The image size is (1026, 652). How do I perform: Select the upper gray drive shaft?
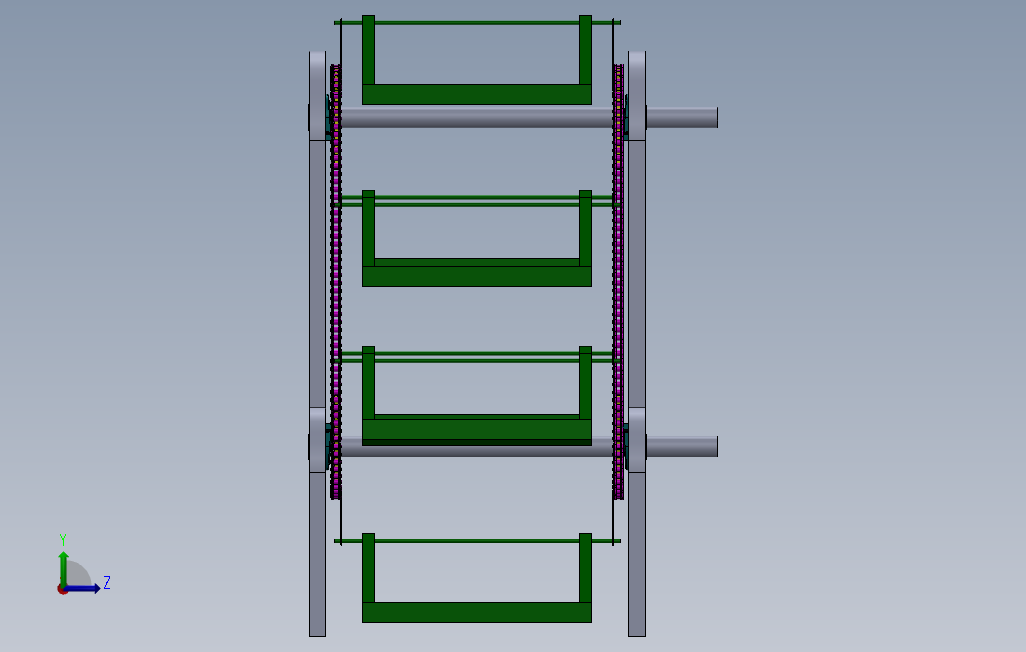coord(529,118)
